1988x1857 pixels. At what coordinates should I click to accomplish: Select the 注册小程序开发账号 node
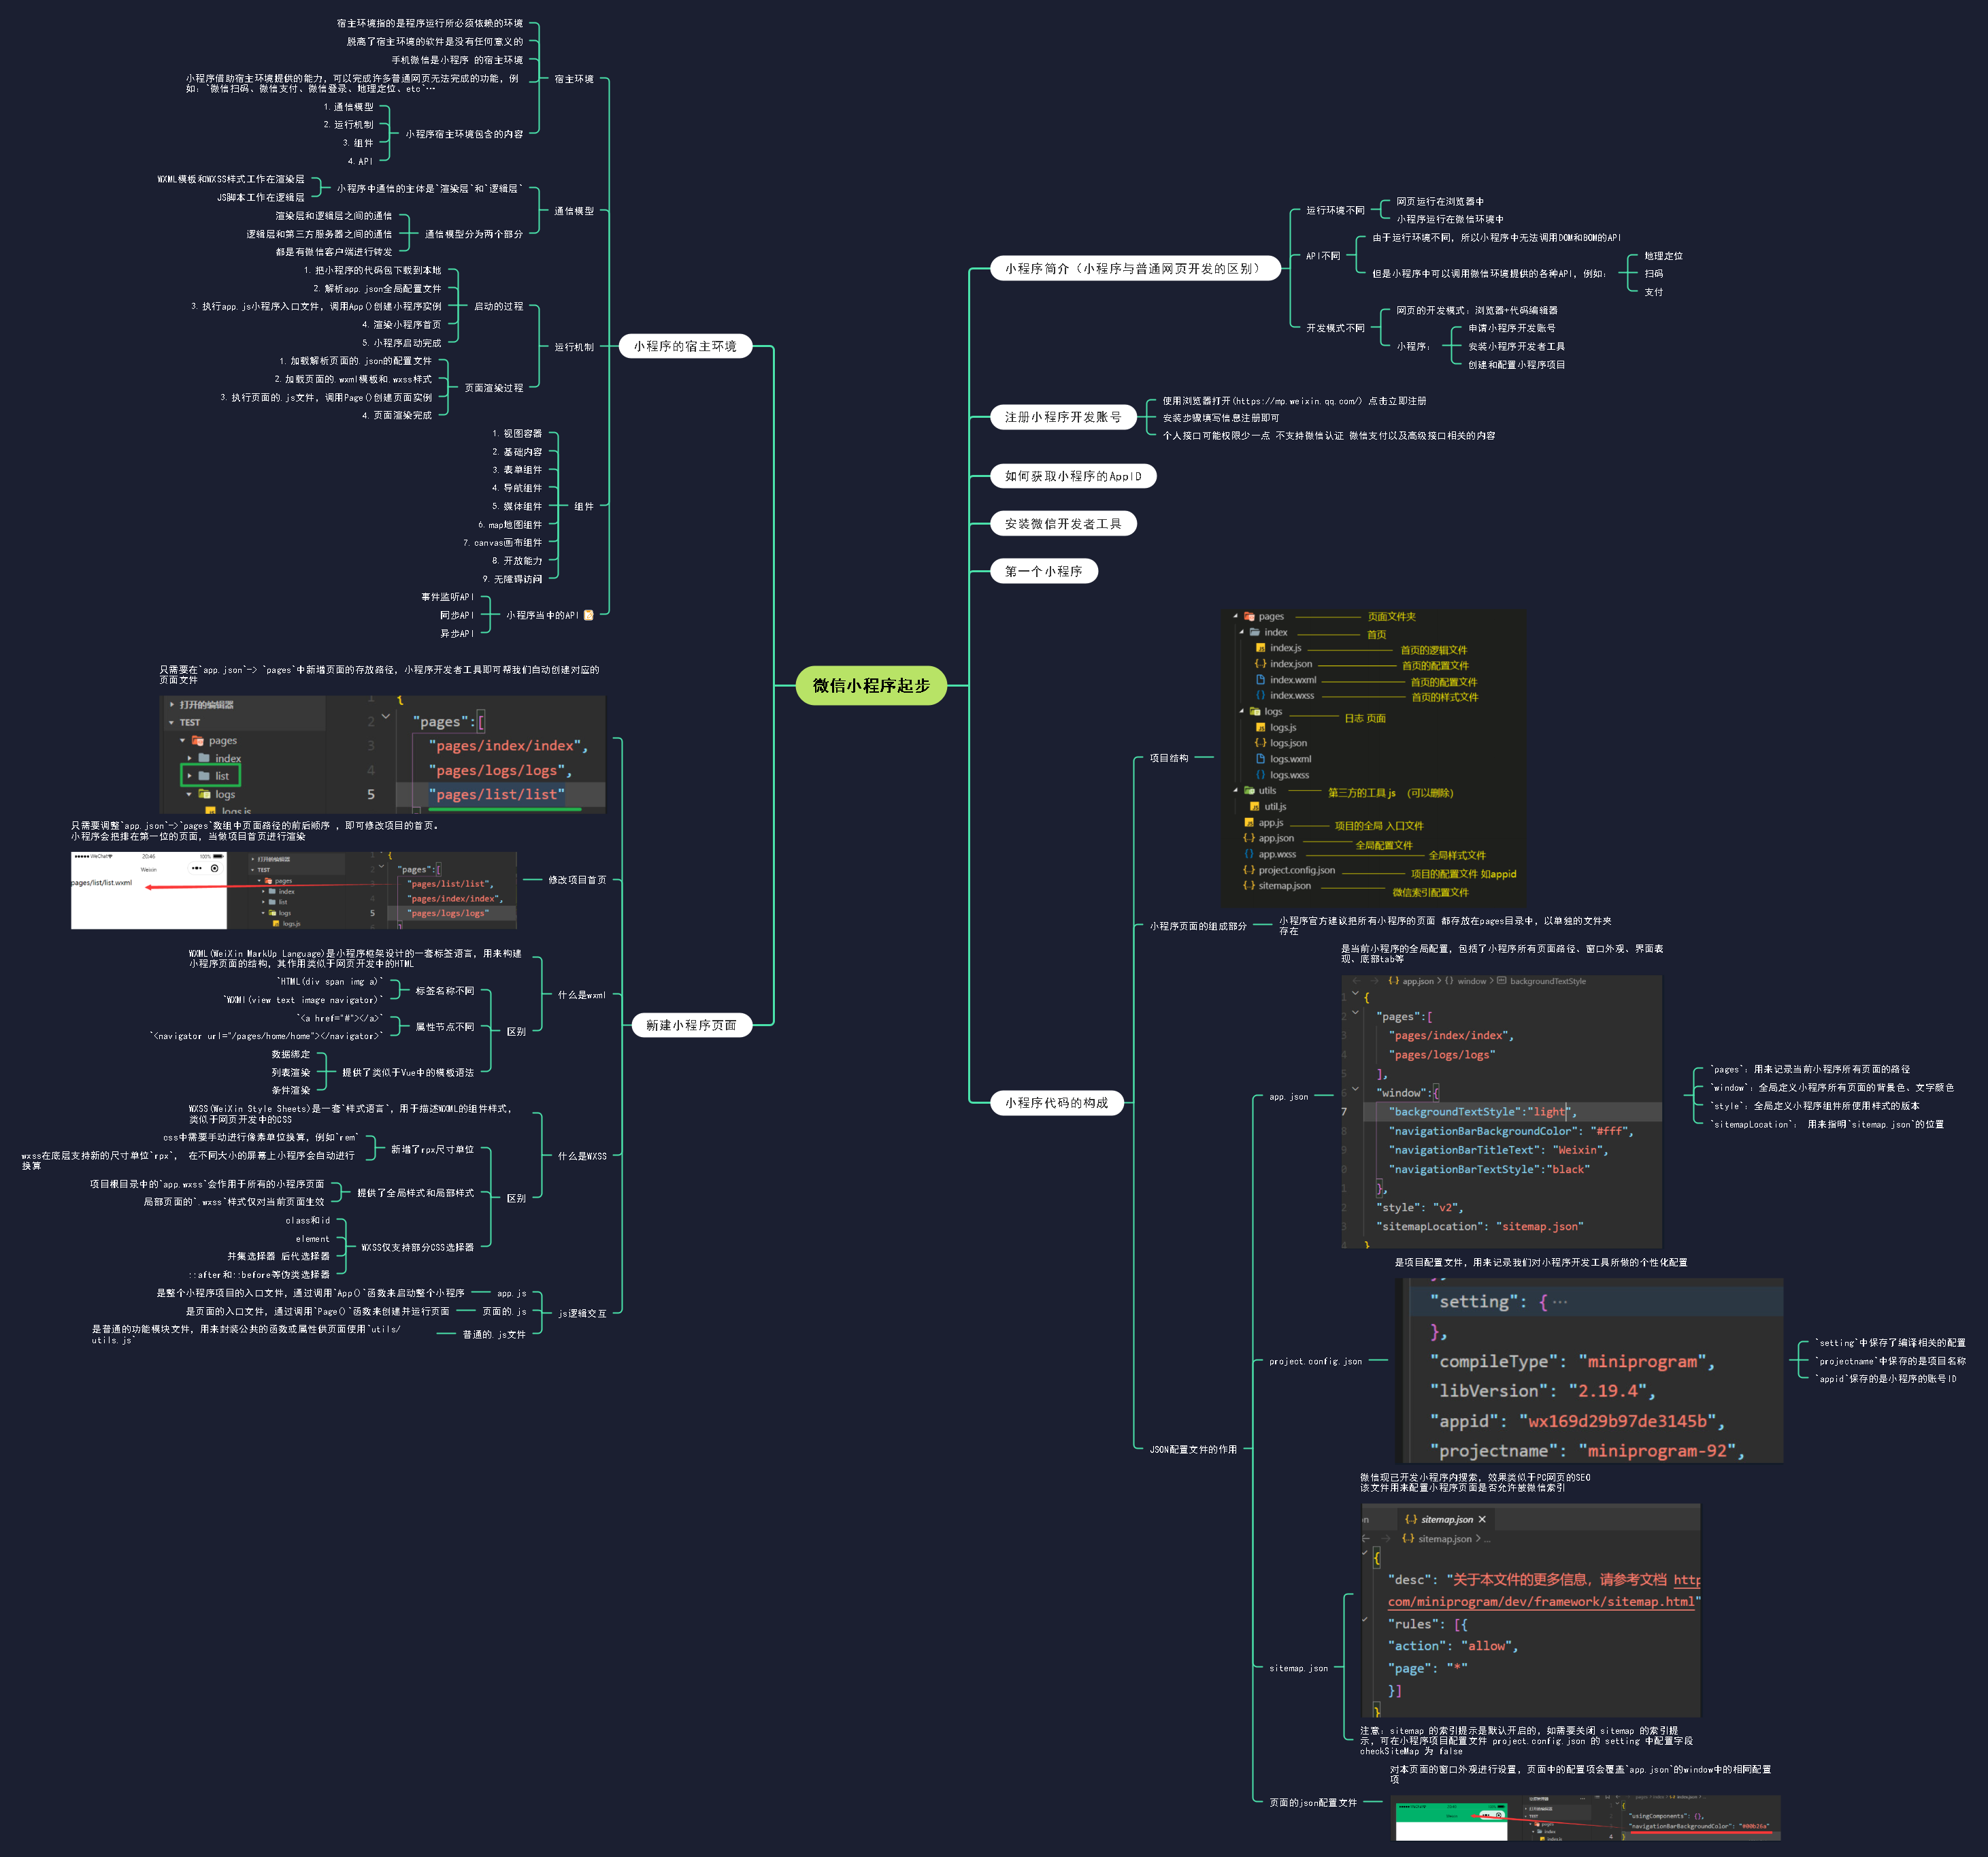[1063, 417]
